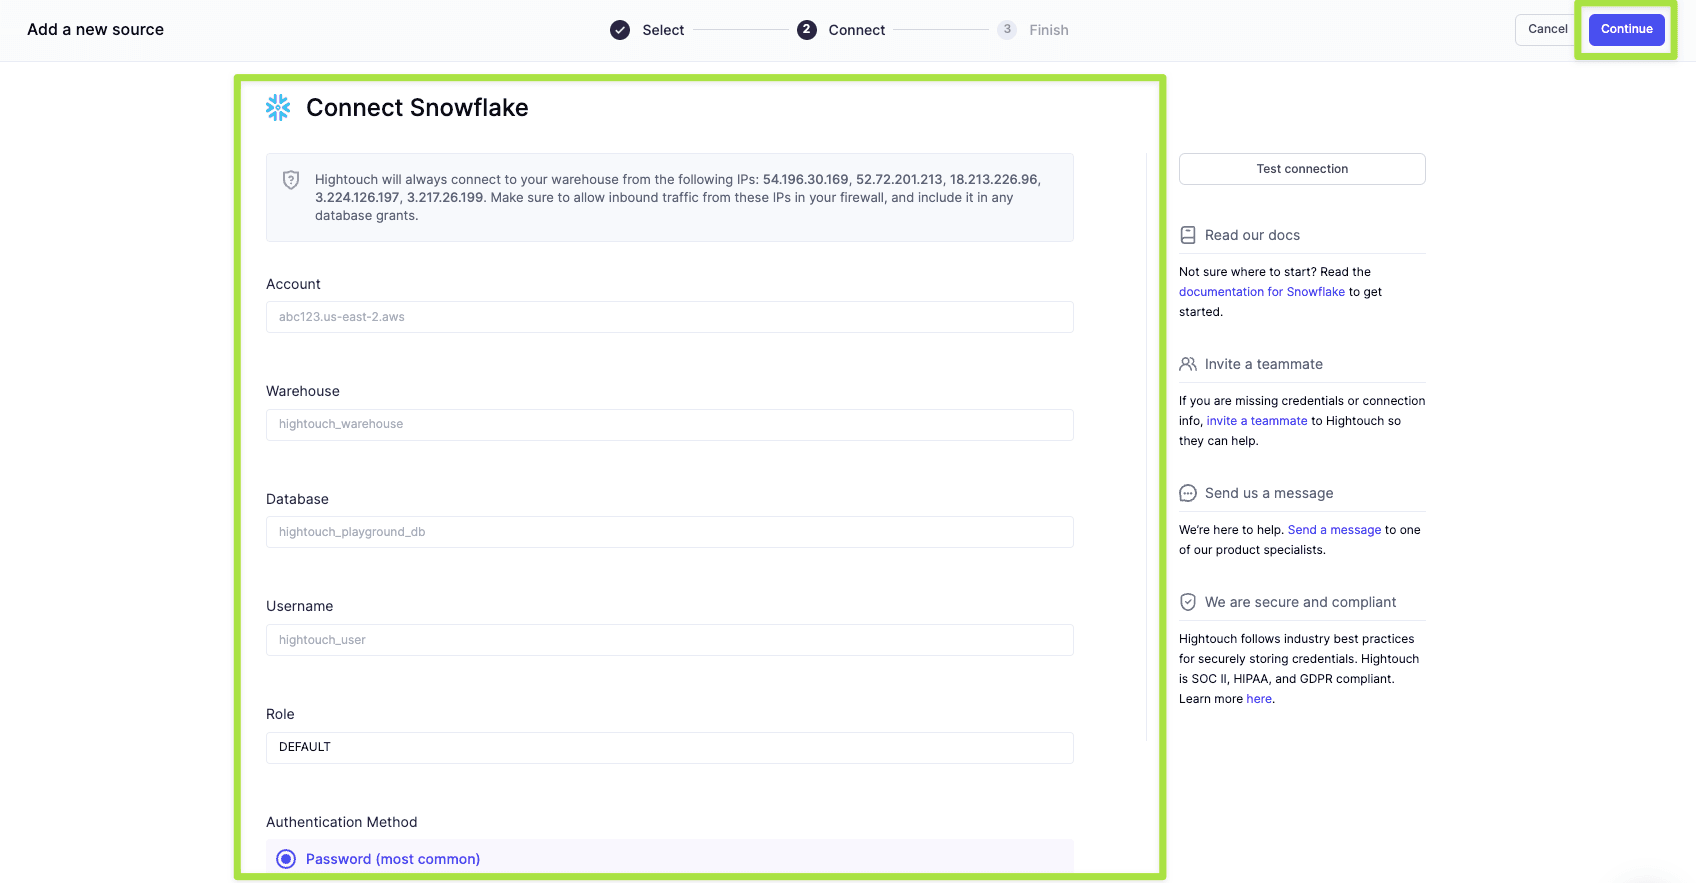Click the secure and compliant shield icon

[x=1188, y=602]
